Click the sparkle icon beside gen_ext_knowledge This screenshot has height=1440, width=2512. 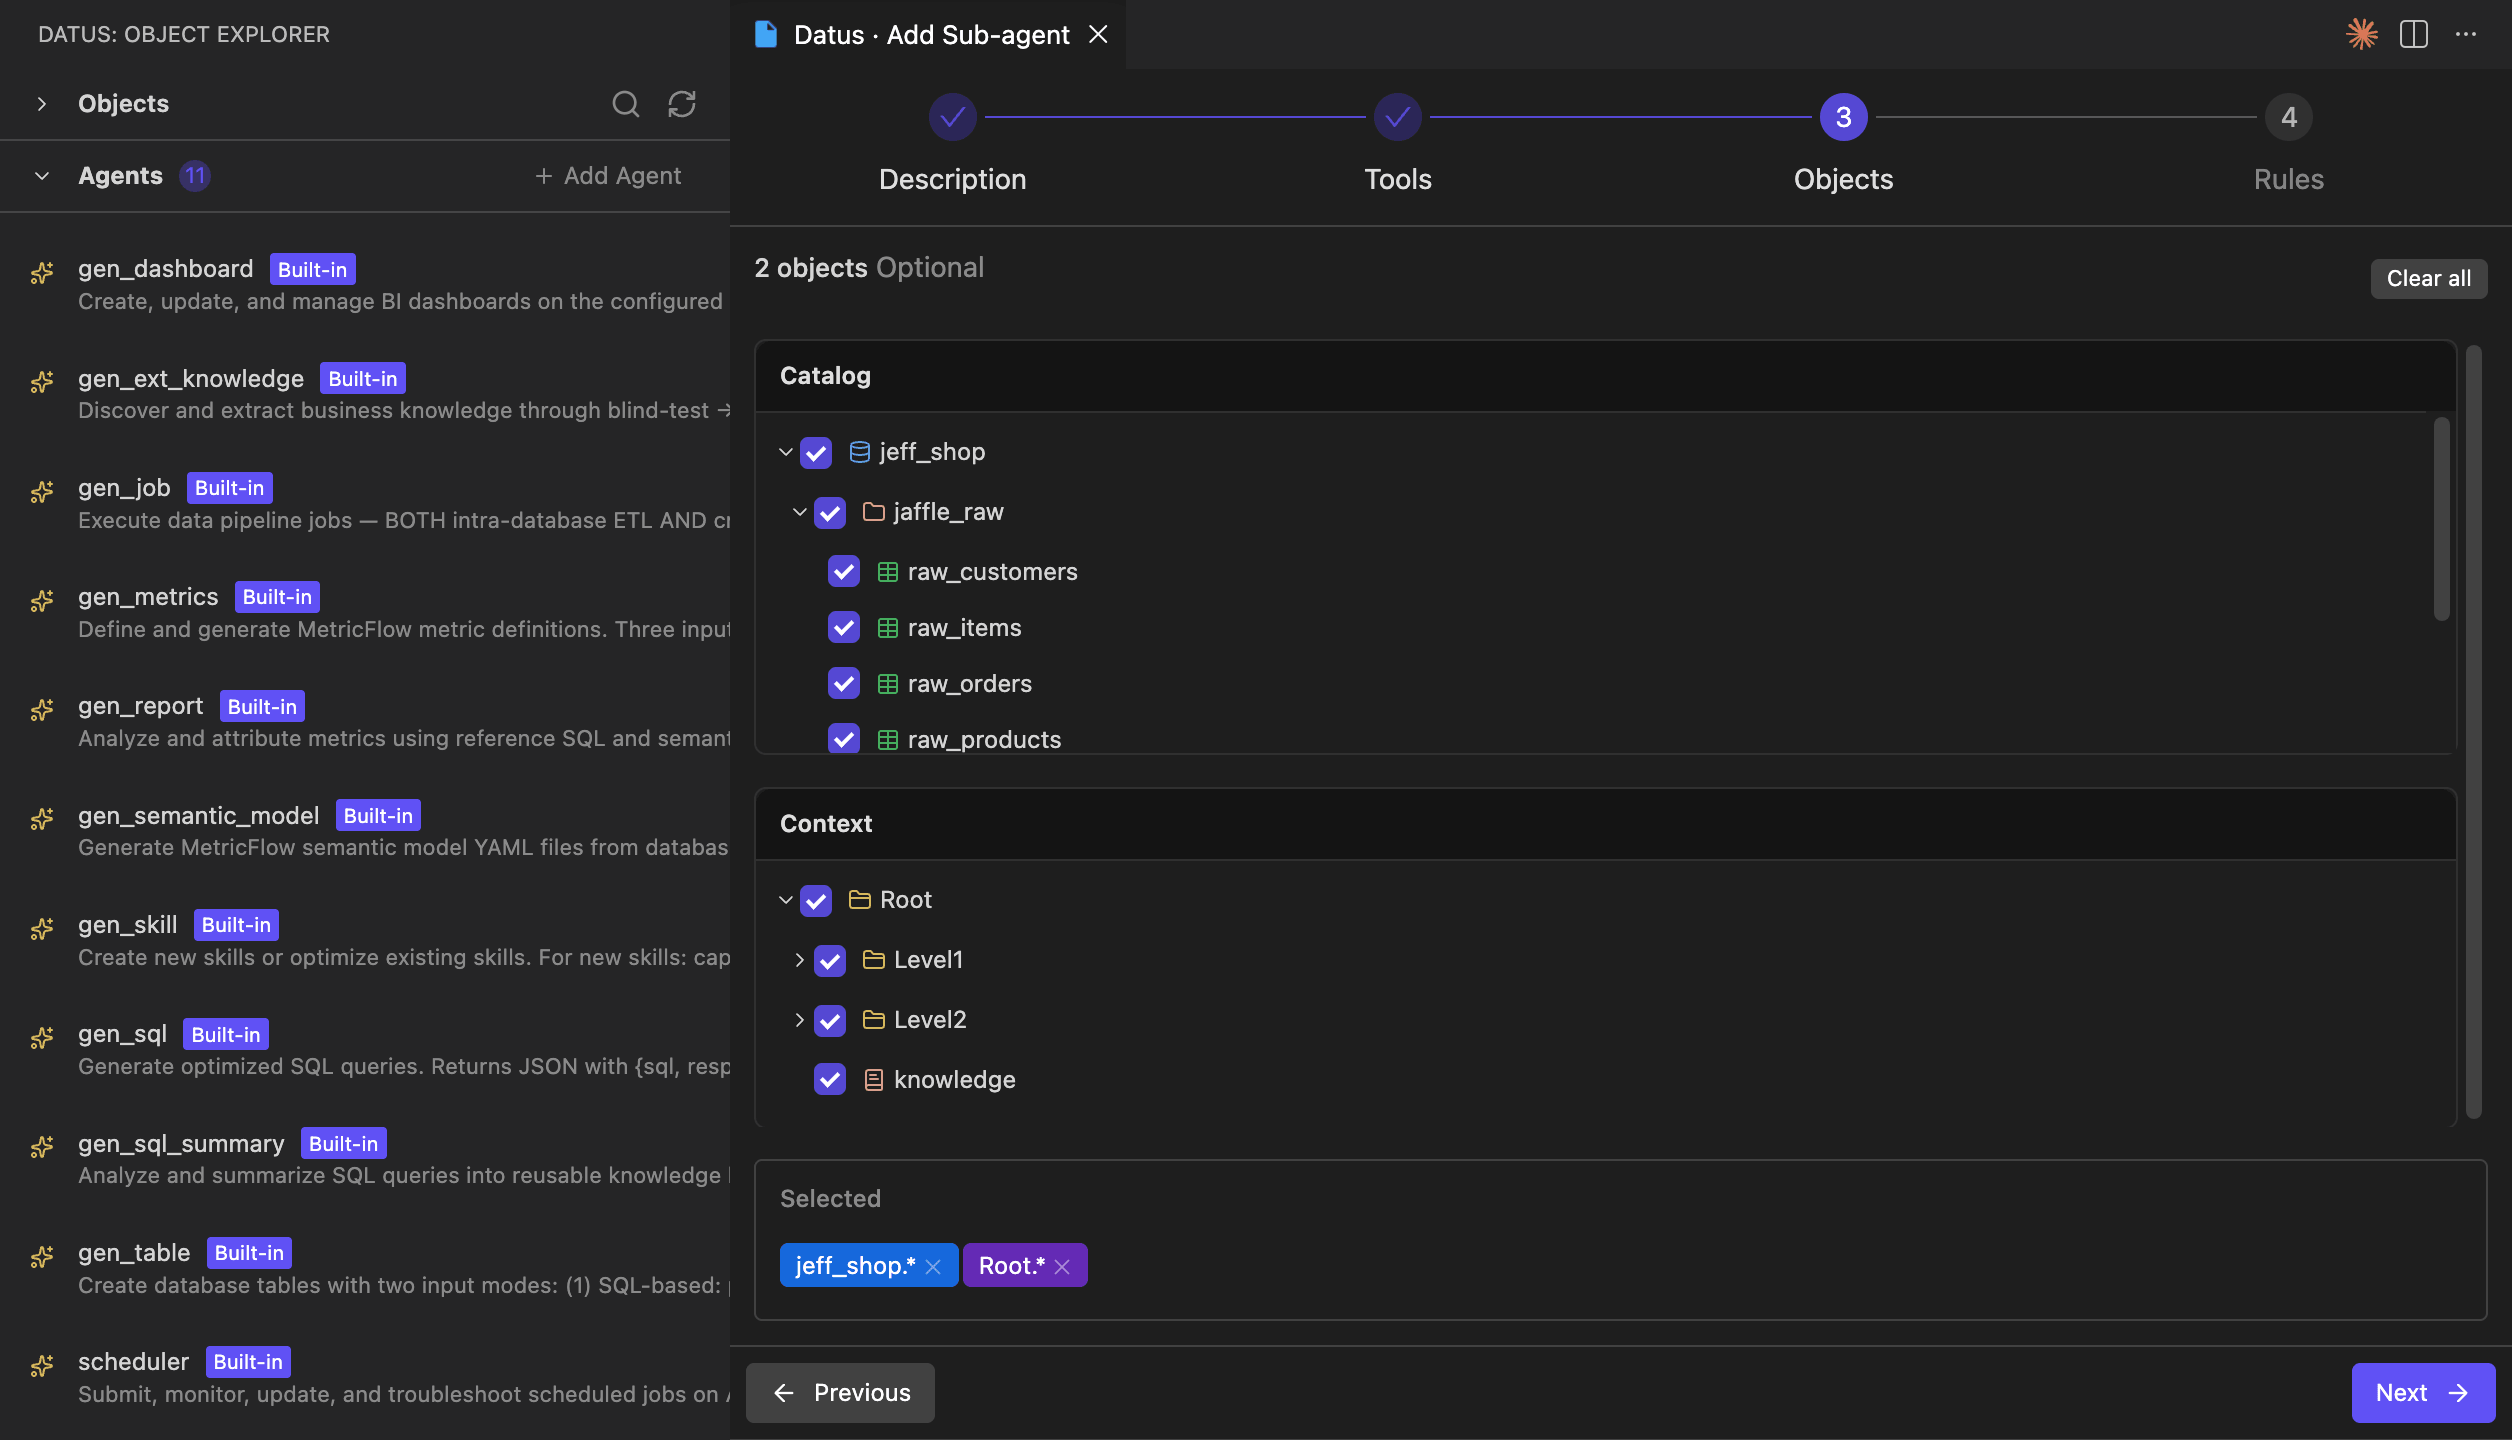tap(42, 382)
